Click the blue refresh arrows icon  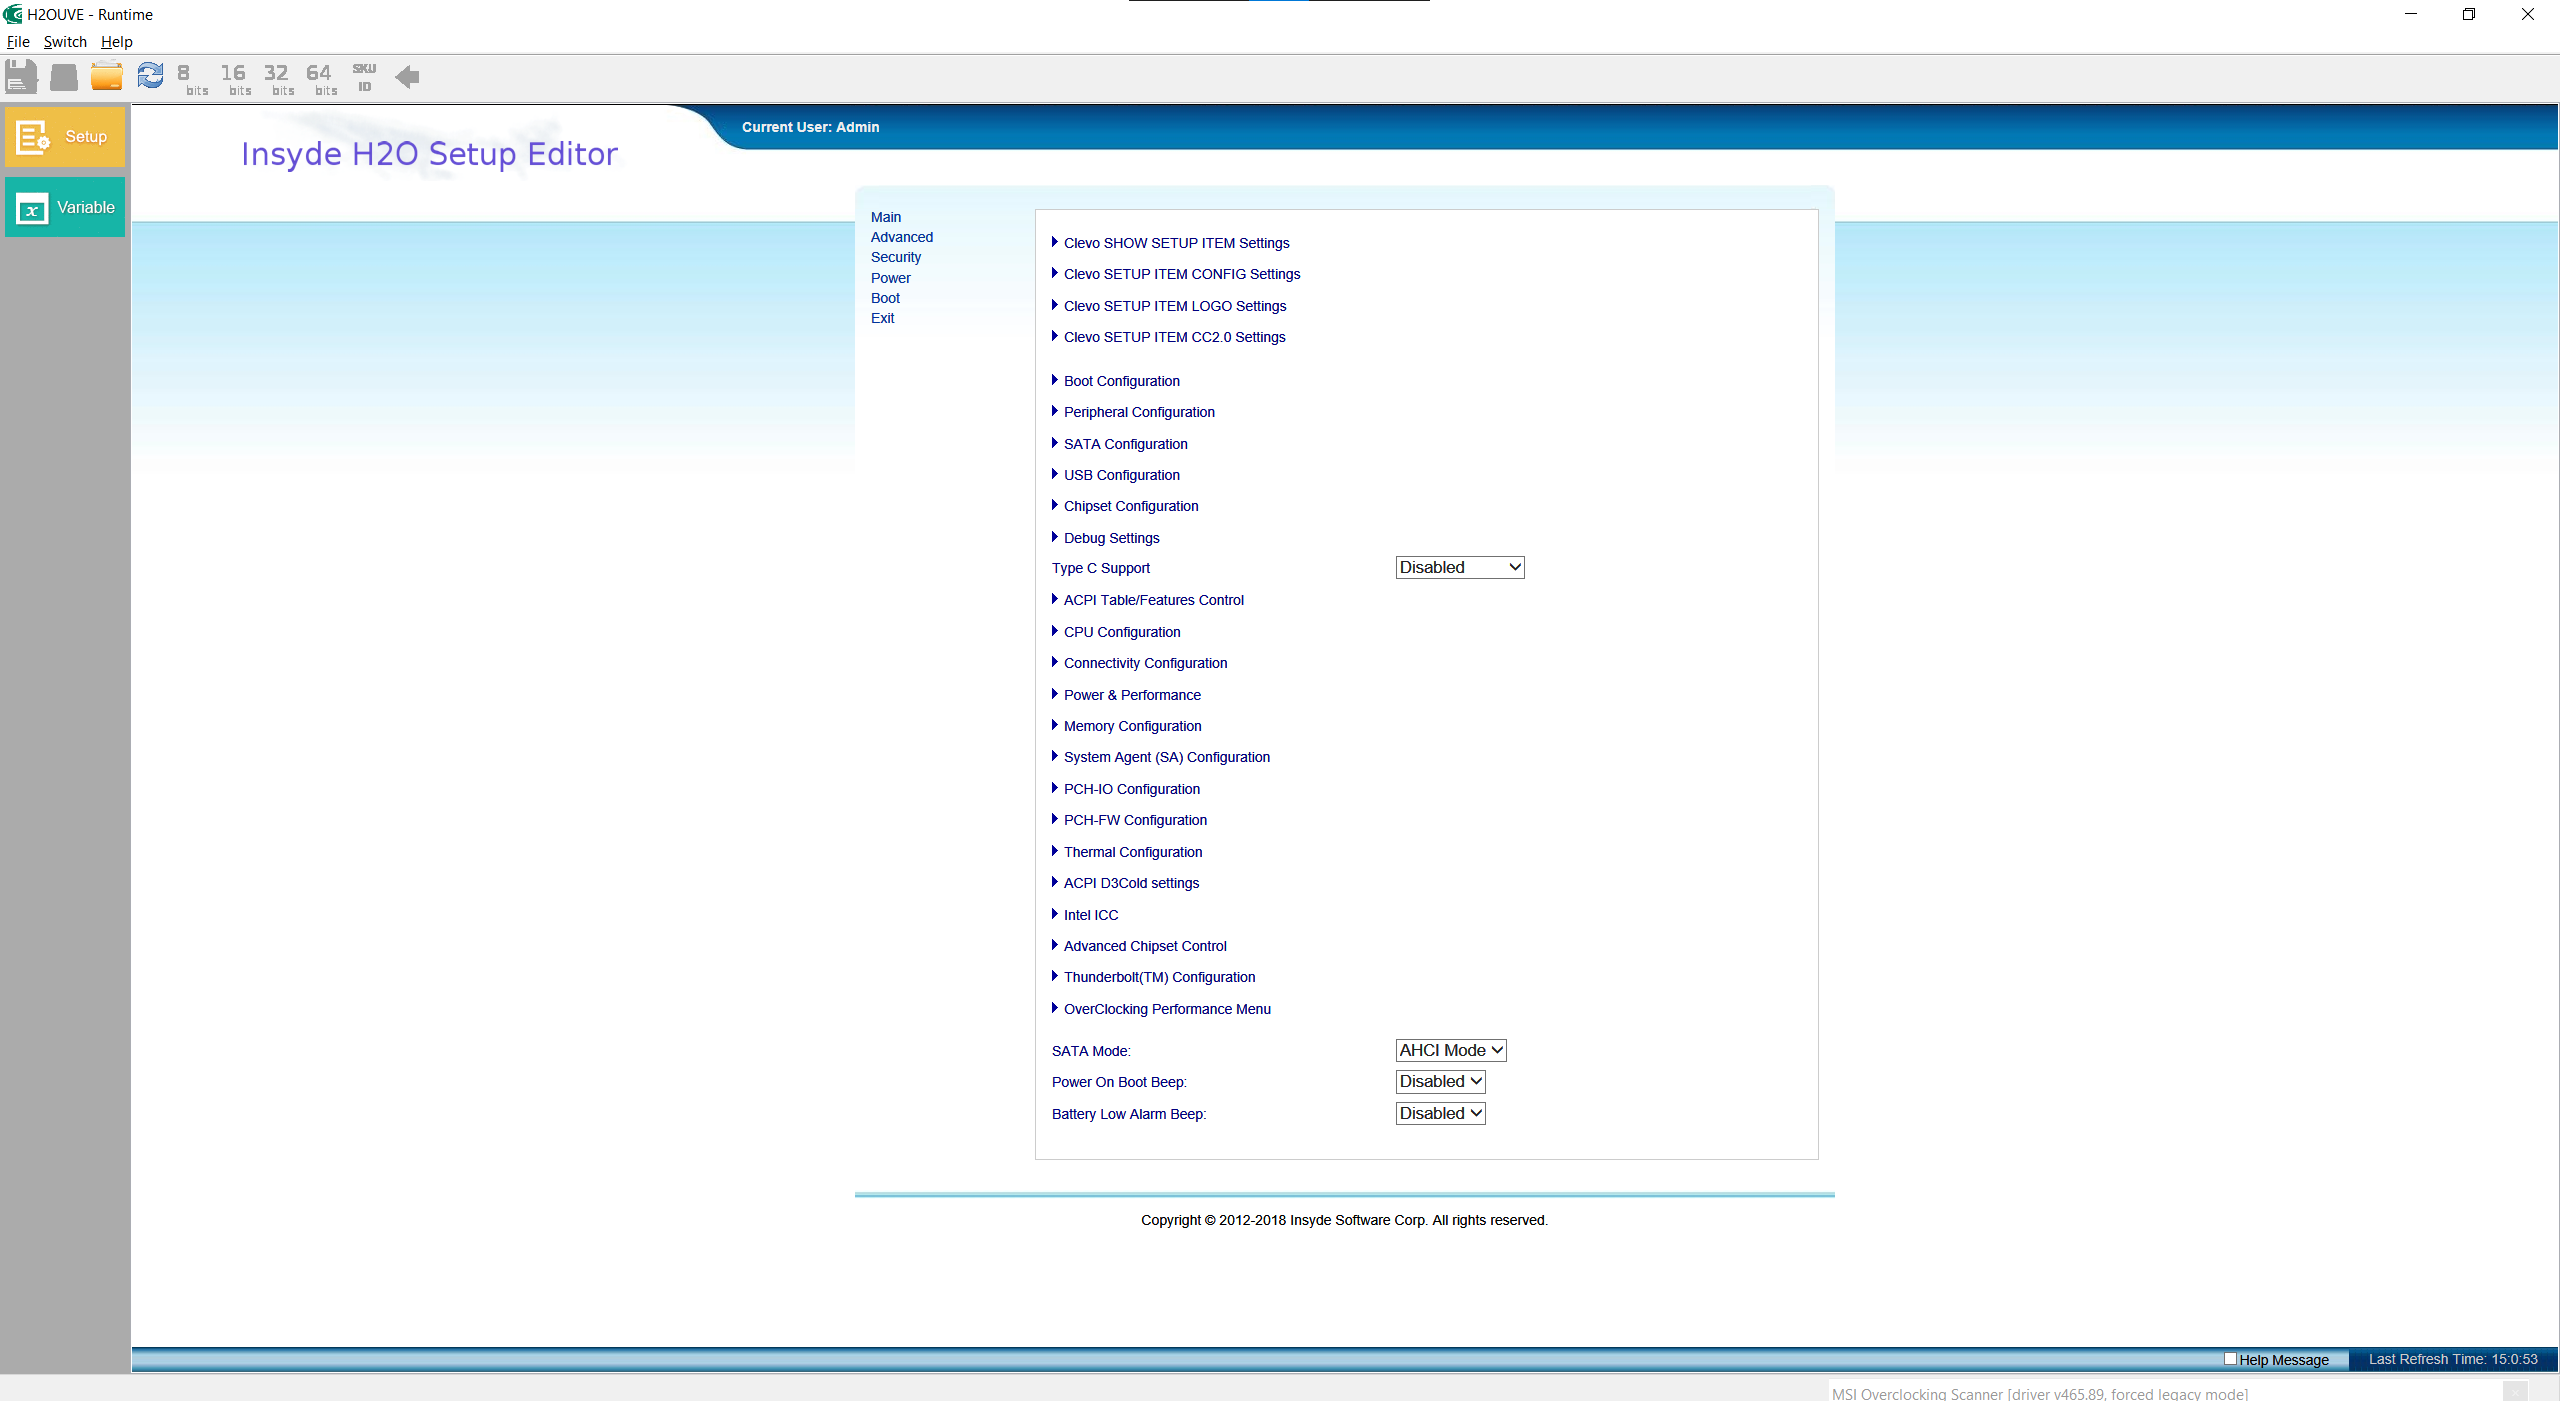tap(150, 76)
